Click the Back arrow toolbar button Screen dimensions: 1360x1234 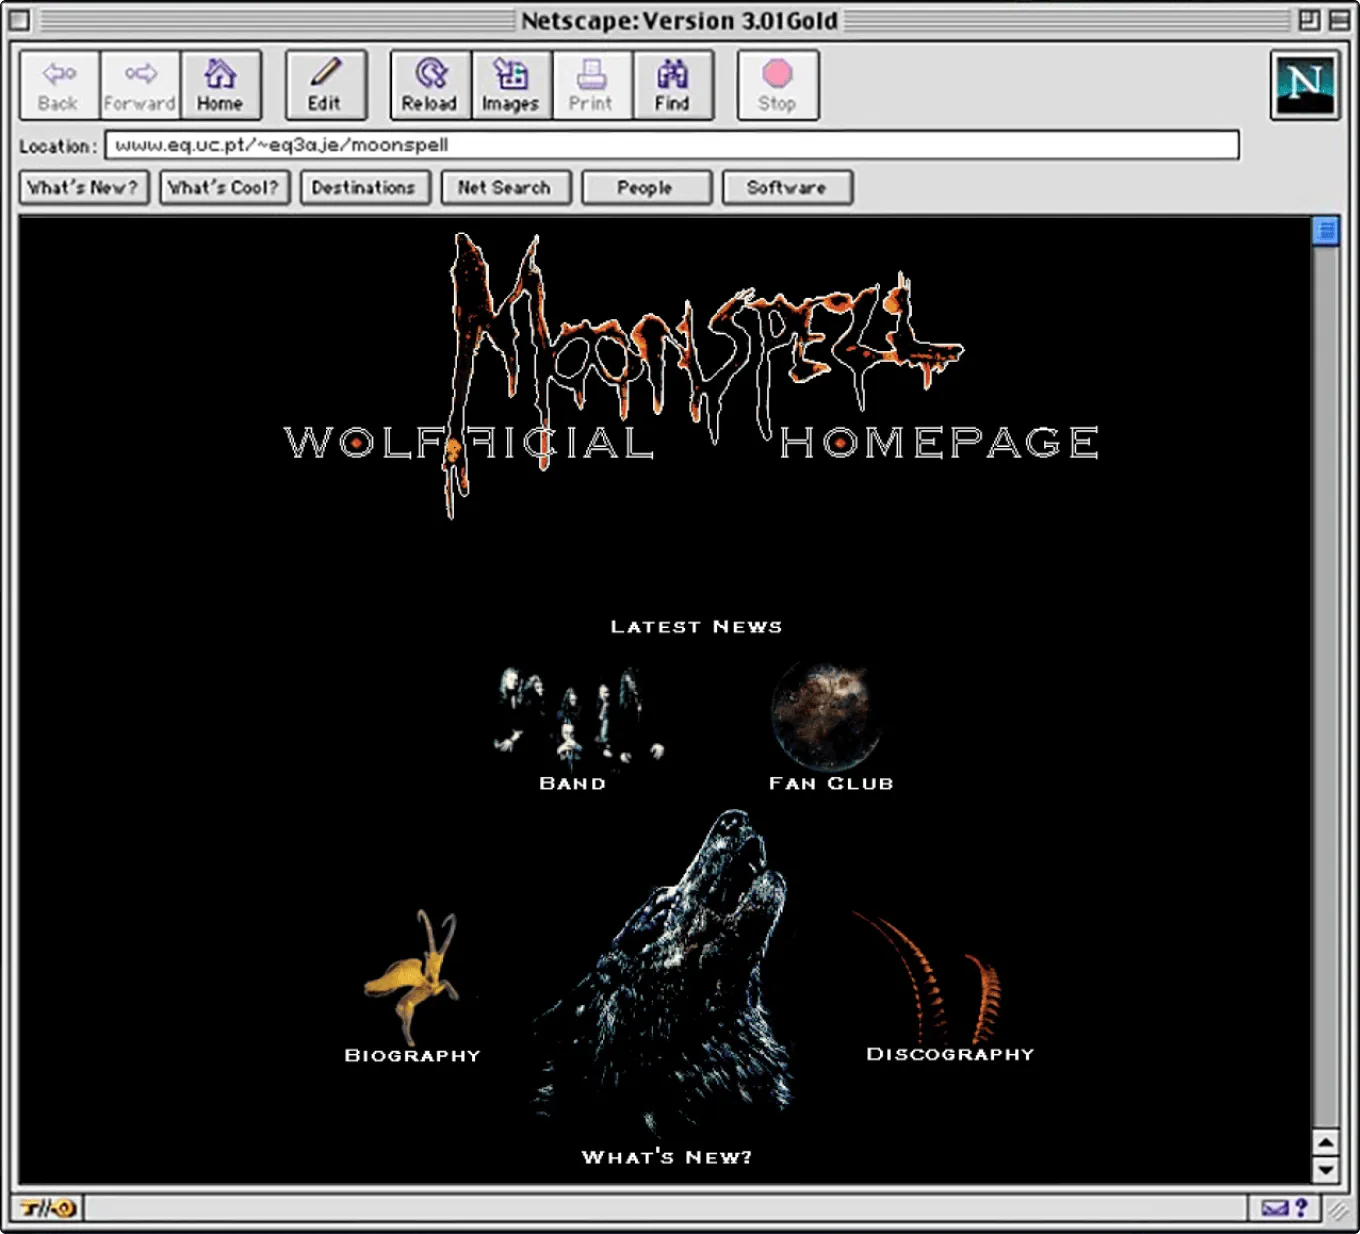(59, 86)
